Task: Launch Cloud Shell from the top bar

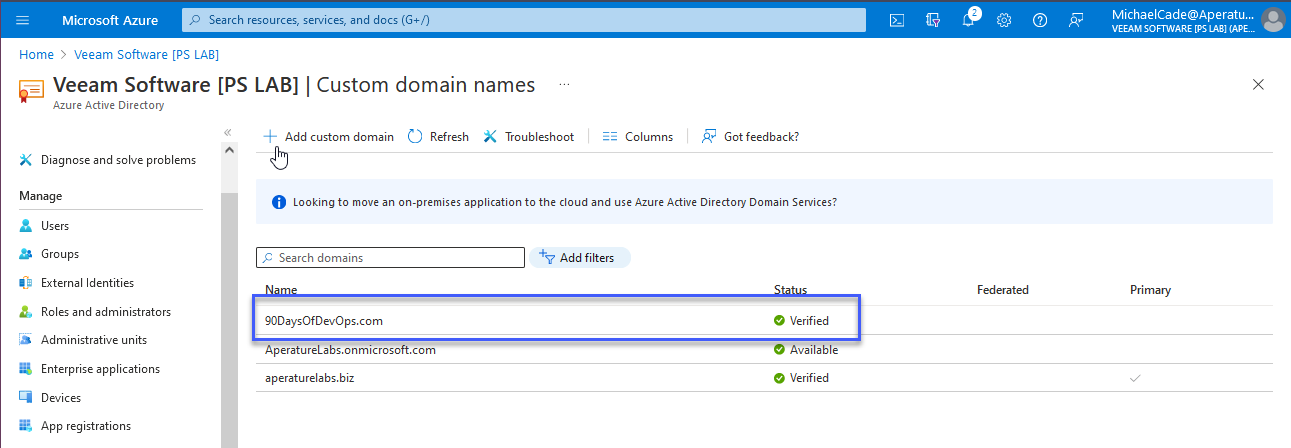Action: pyautogui.click(x=898, y=20)
